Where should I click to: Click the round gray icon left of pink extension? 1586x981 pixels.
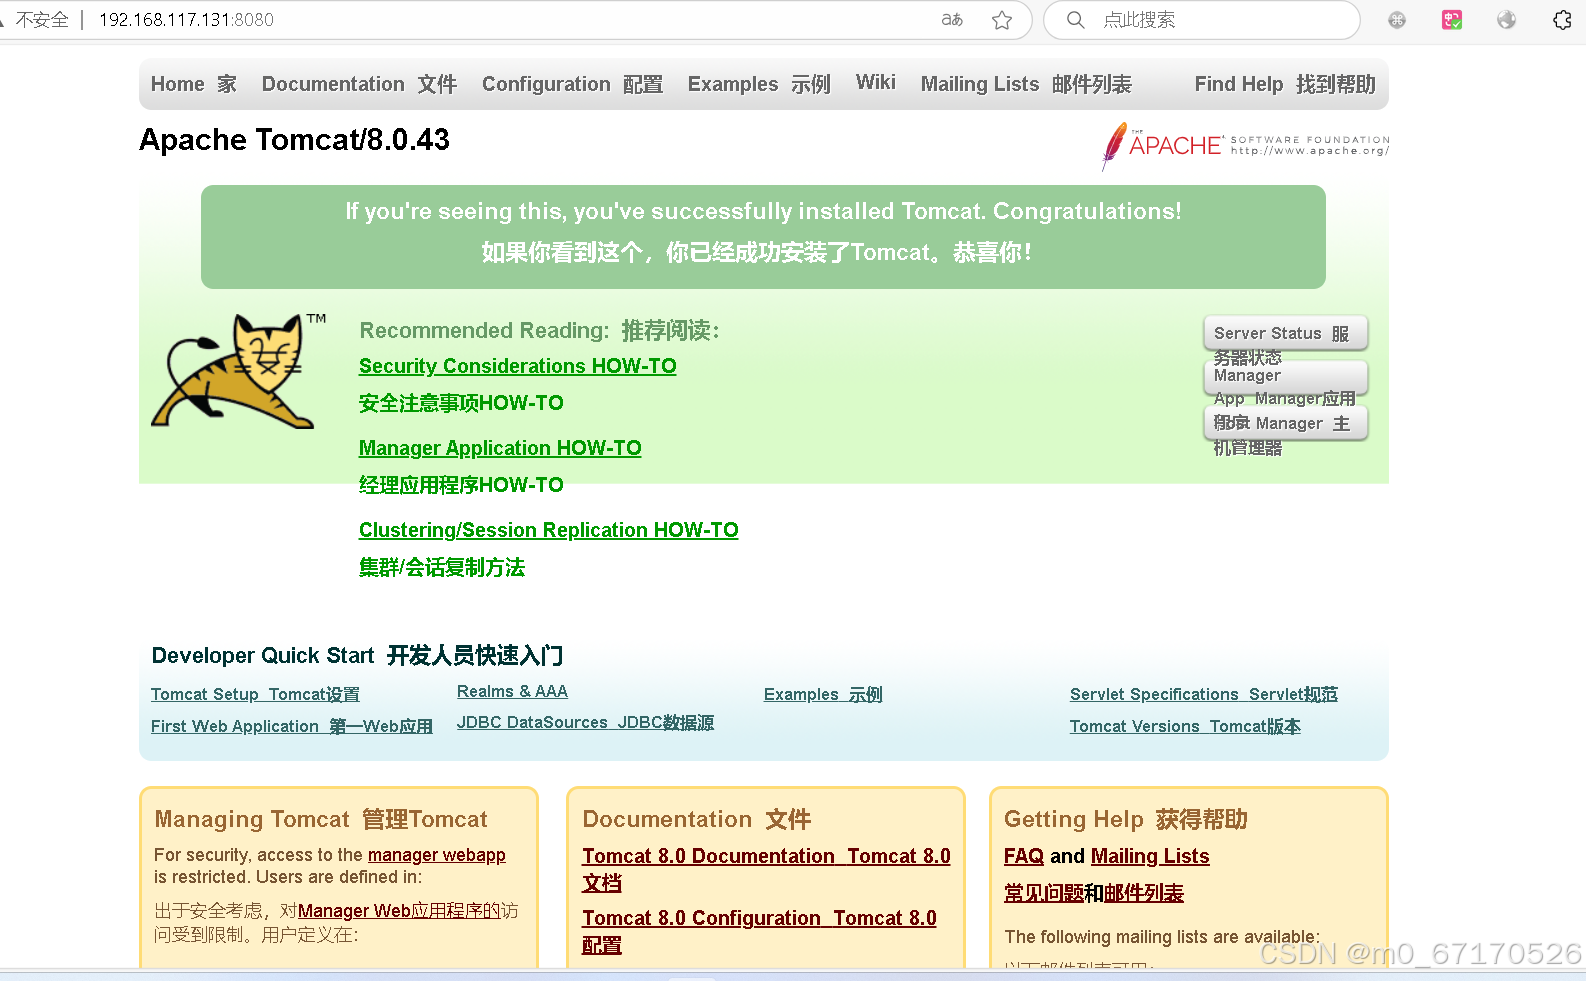pyautogui.click(x=1397, y=20)
